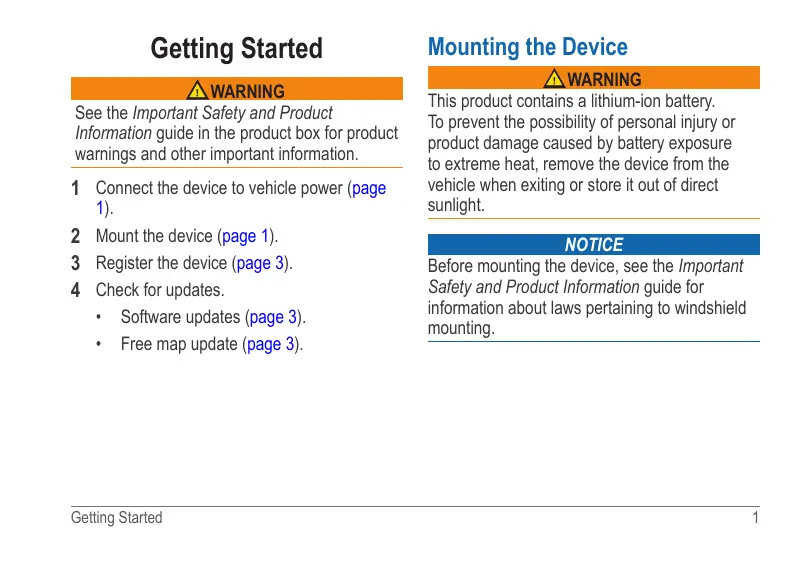Click the windshield mounting notice text
798x562 pixels.
(586, 297)
